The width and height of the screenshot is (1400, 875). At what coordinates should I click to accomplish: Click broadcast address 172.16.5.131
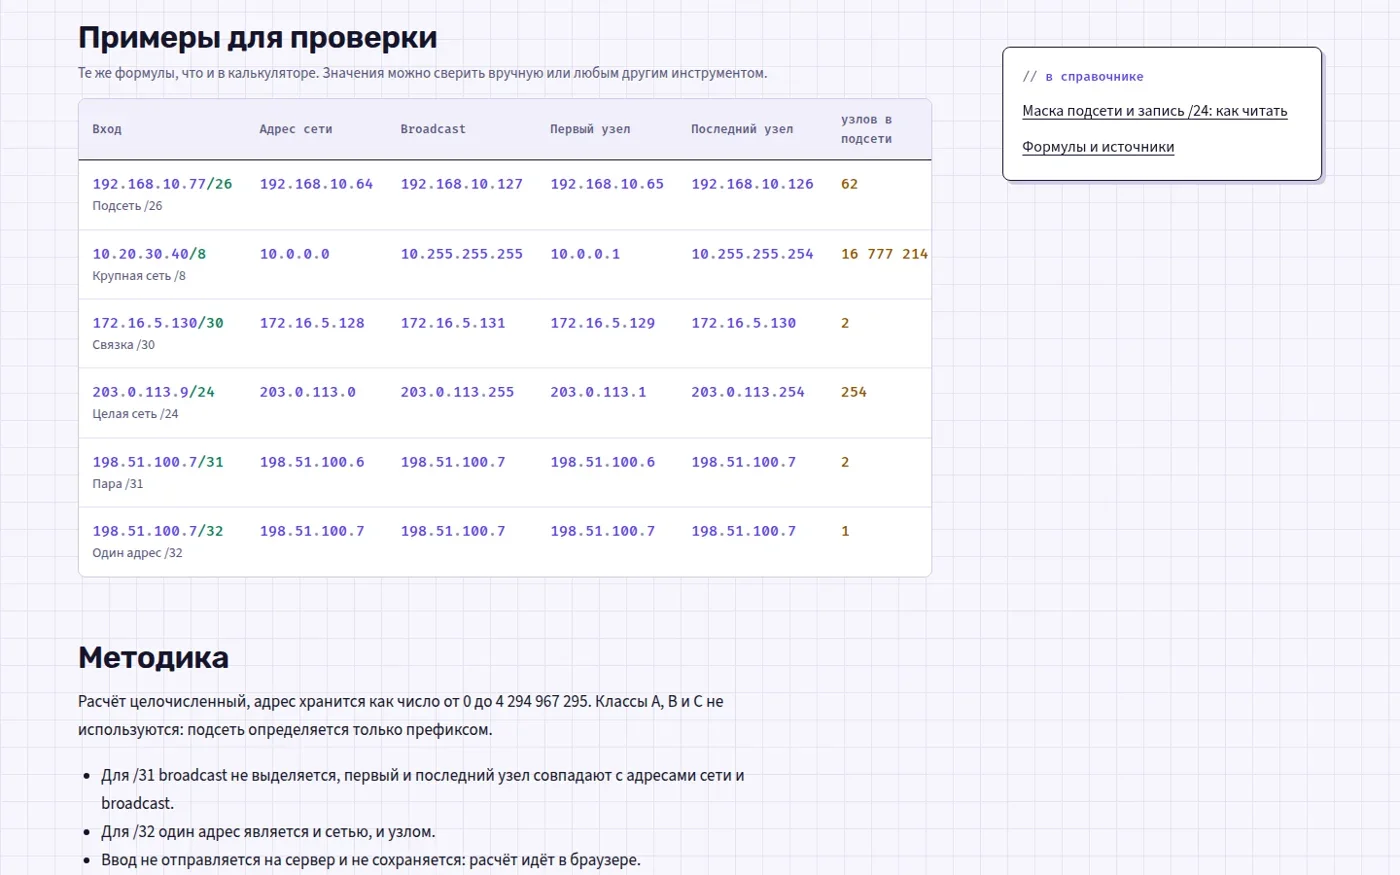click(x=453, y=323)
